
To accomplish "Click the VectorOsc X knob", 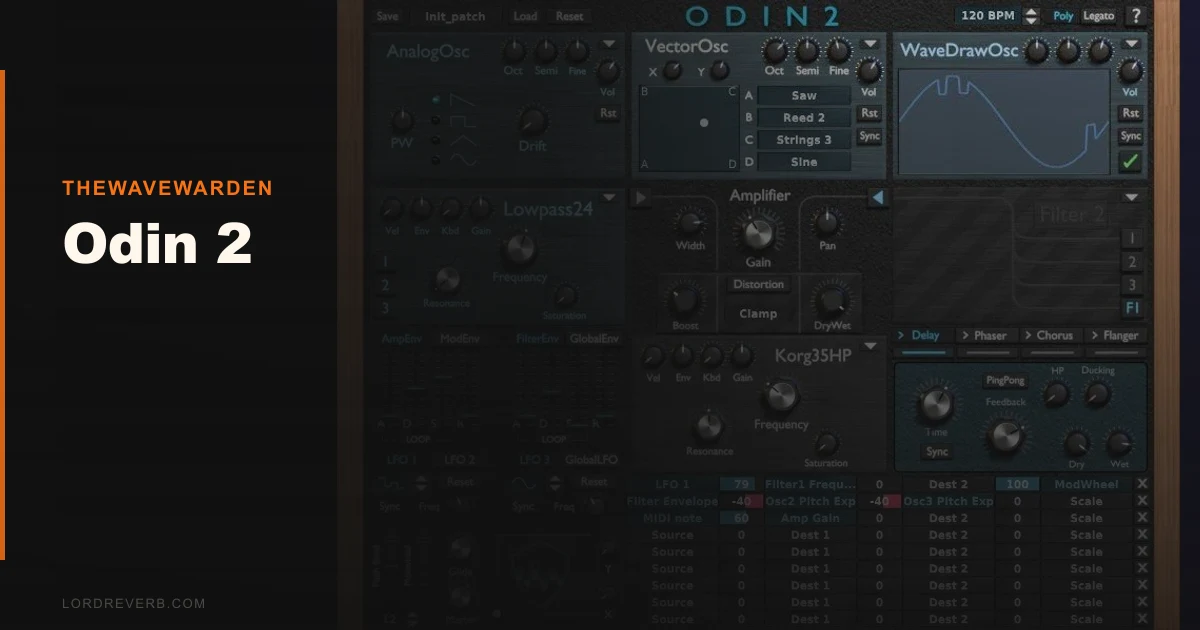I will (x=673, y=71).
